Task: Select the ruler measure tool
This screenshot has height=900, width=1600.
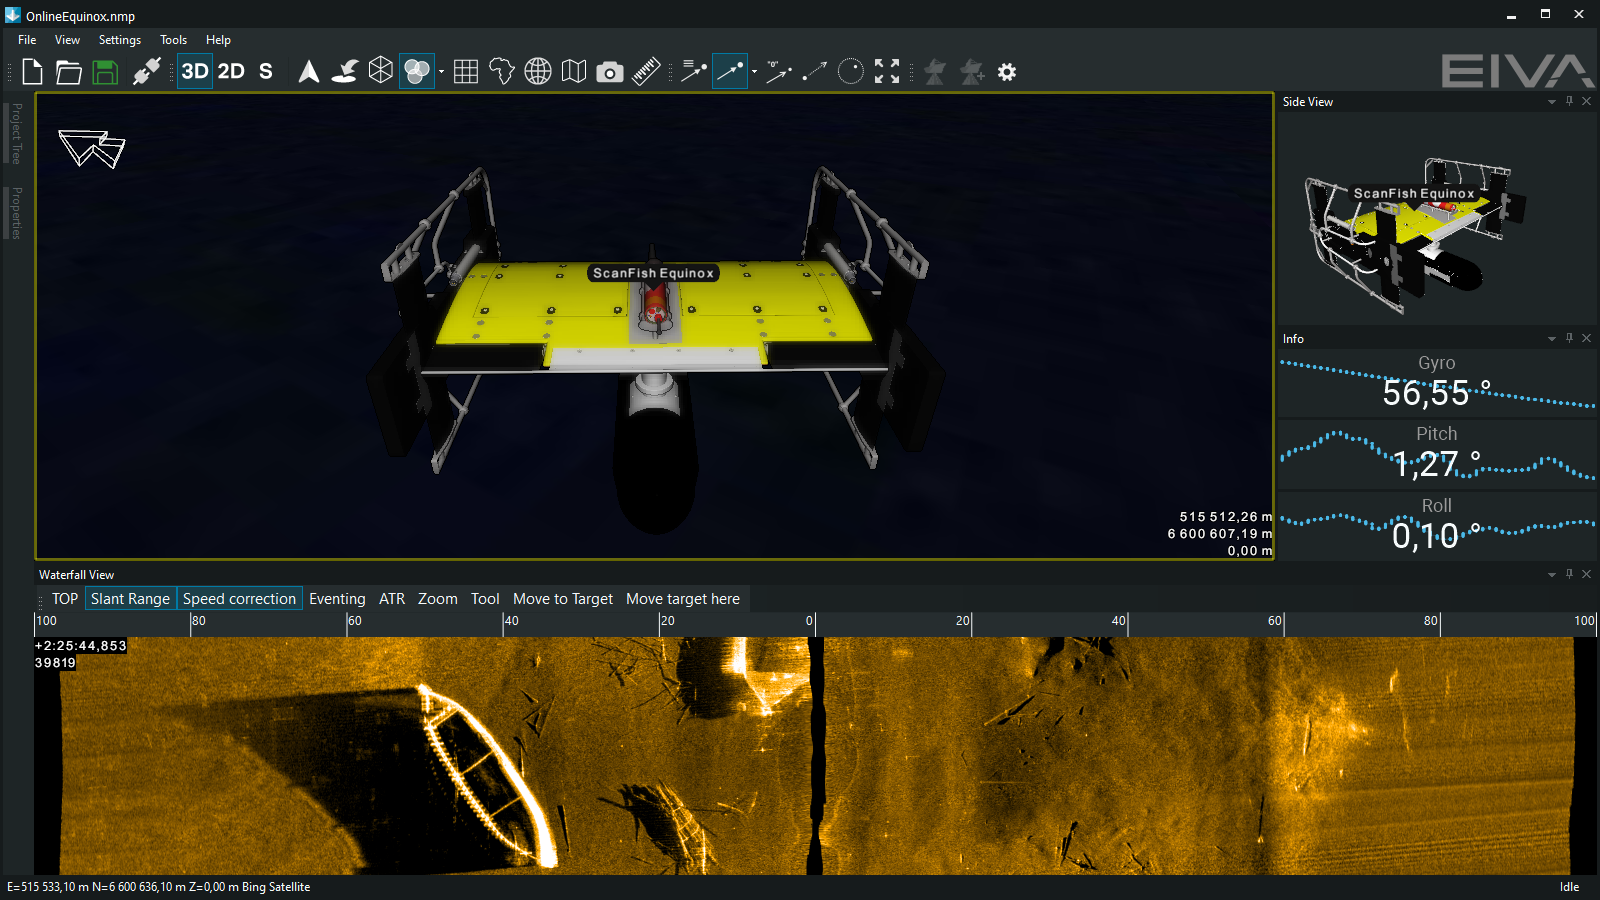Action: [x=646, y=72]
